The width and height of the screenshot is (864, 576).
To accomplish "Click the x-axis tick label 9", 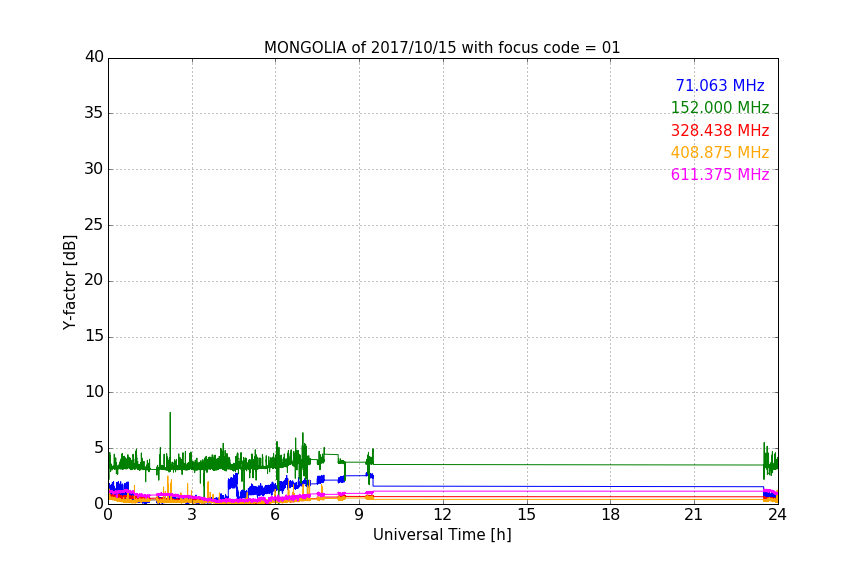I will (x=359, y=515).
